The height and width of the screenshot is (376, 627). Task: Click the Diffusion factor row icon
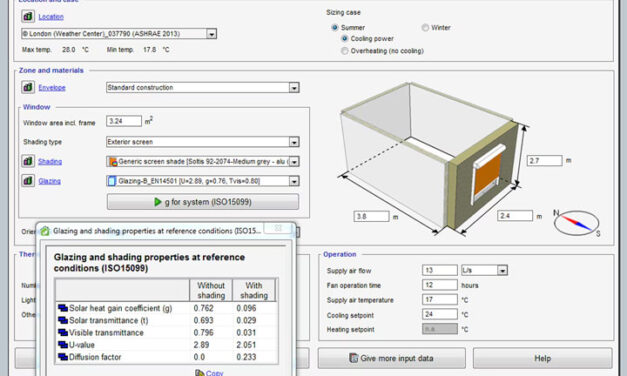[63, 357]
